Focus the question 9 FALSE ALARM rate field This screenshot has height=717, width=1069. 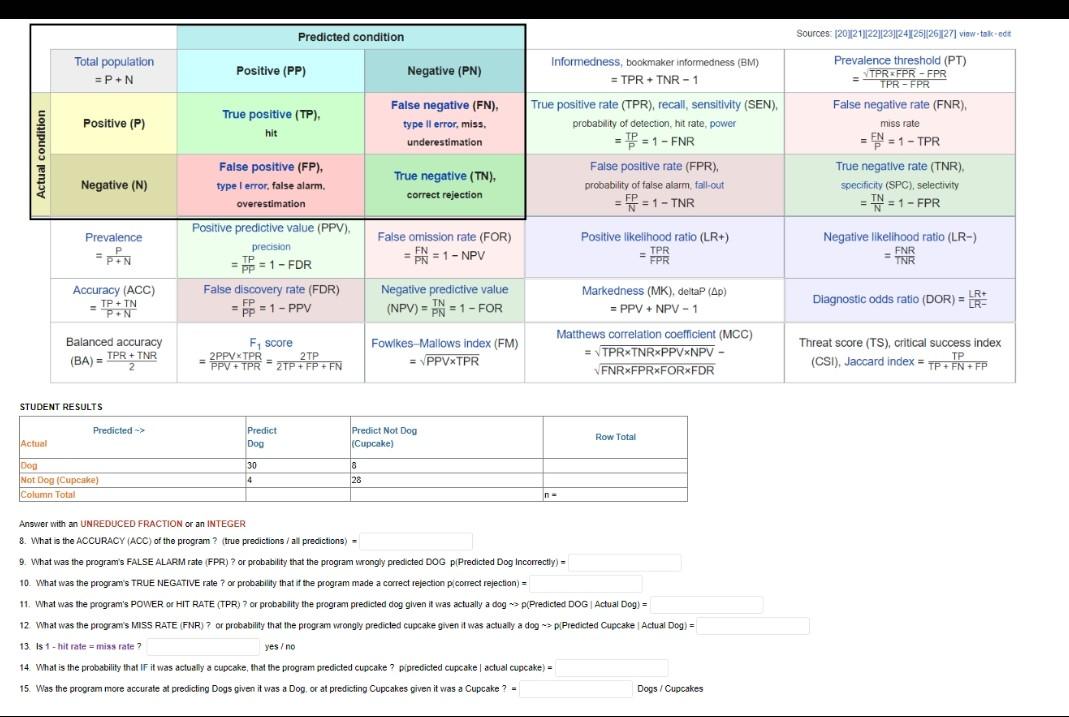click(x=624, y=562)
